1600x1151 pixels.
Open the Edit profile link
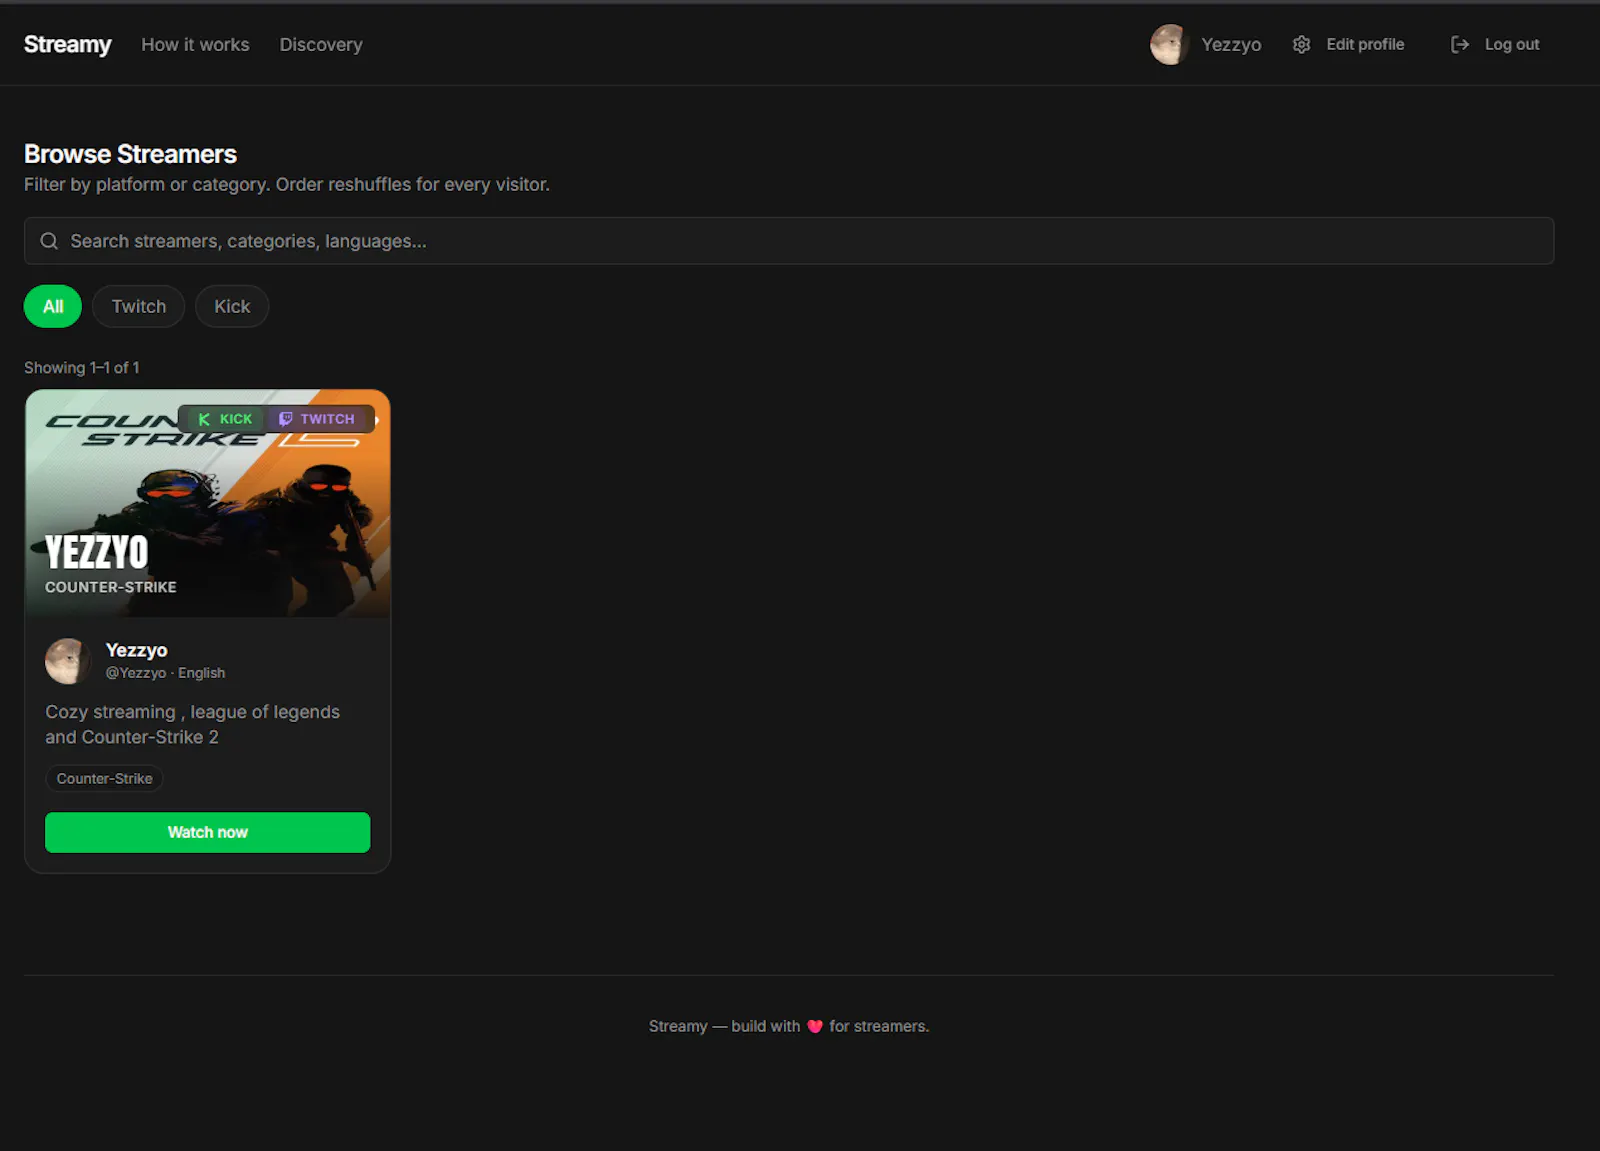coord(1365,44)
